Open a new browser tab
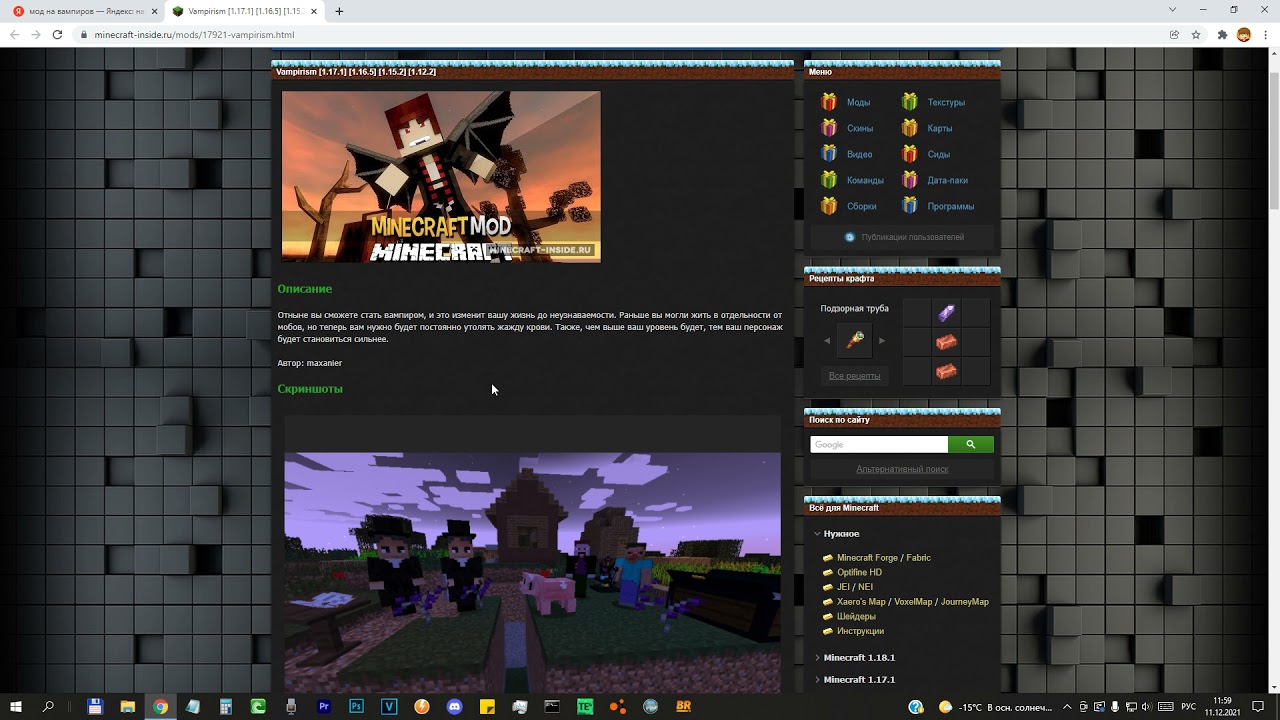The height and width of the screenshot is (720, 1280). pyautogui.click(x=339, y=11)
